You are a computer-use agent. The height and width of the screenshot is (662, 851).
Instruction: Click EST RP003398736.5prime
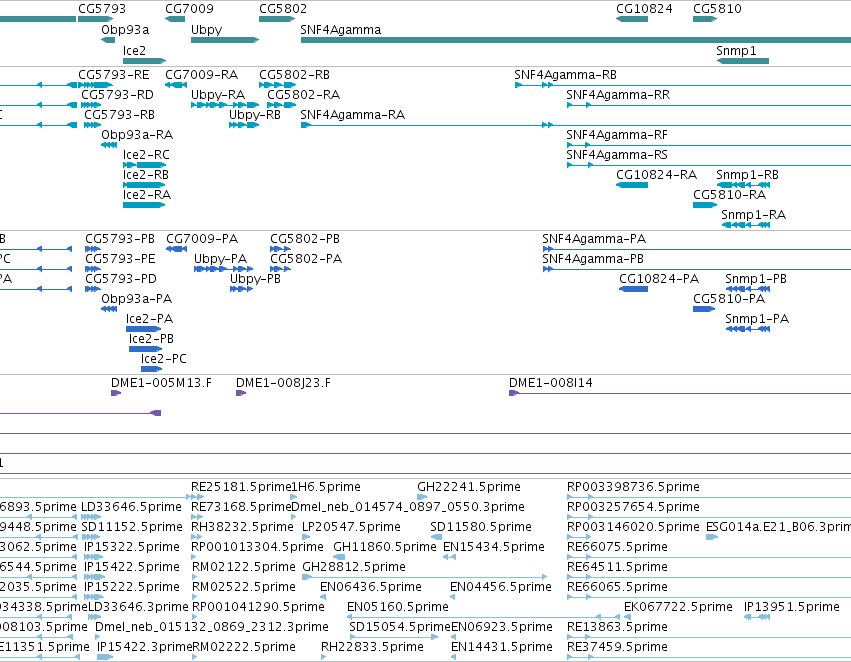(x=633, y=487)
